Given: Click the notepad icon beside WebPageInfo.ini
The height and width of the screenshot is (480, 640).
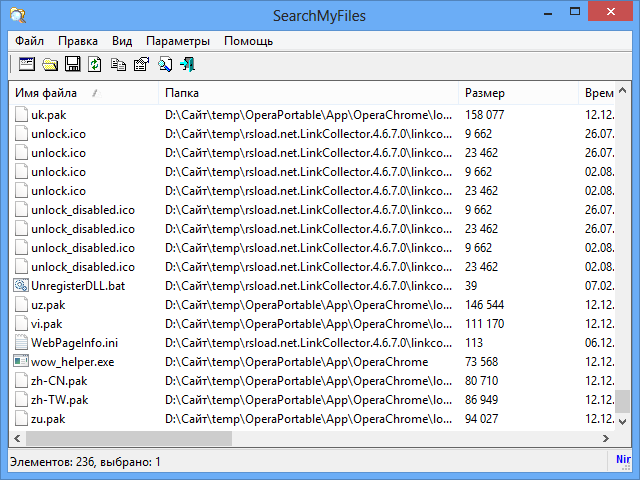Looking at the screenshot, I should click(x=21, y=342).
